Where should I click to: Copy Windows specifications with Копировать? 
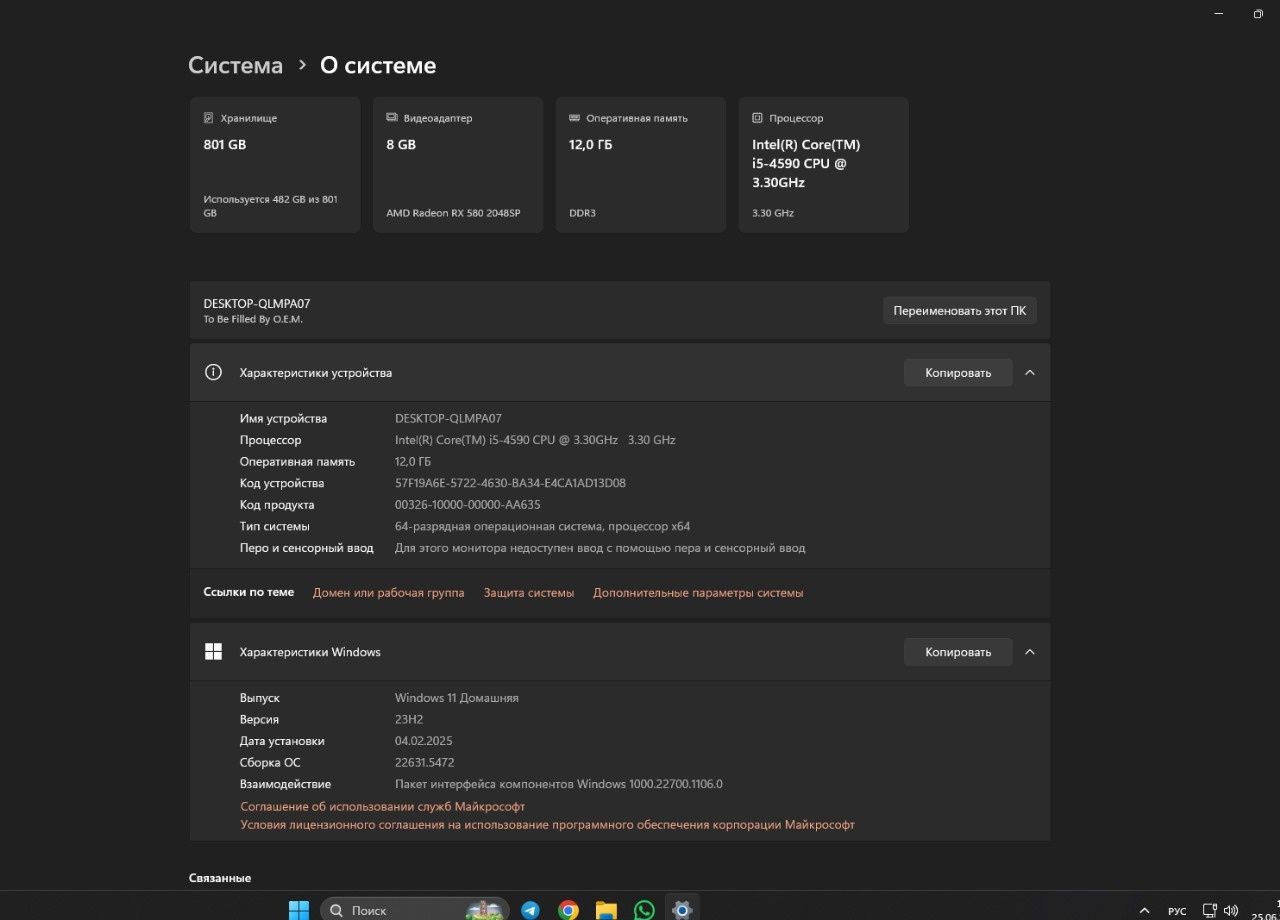pyautogui.click(x=958, y=652)
